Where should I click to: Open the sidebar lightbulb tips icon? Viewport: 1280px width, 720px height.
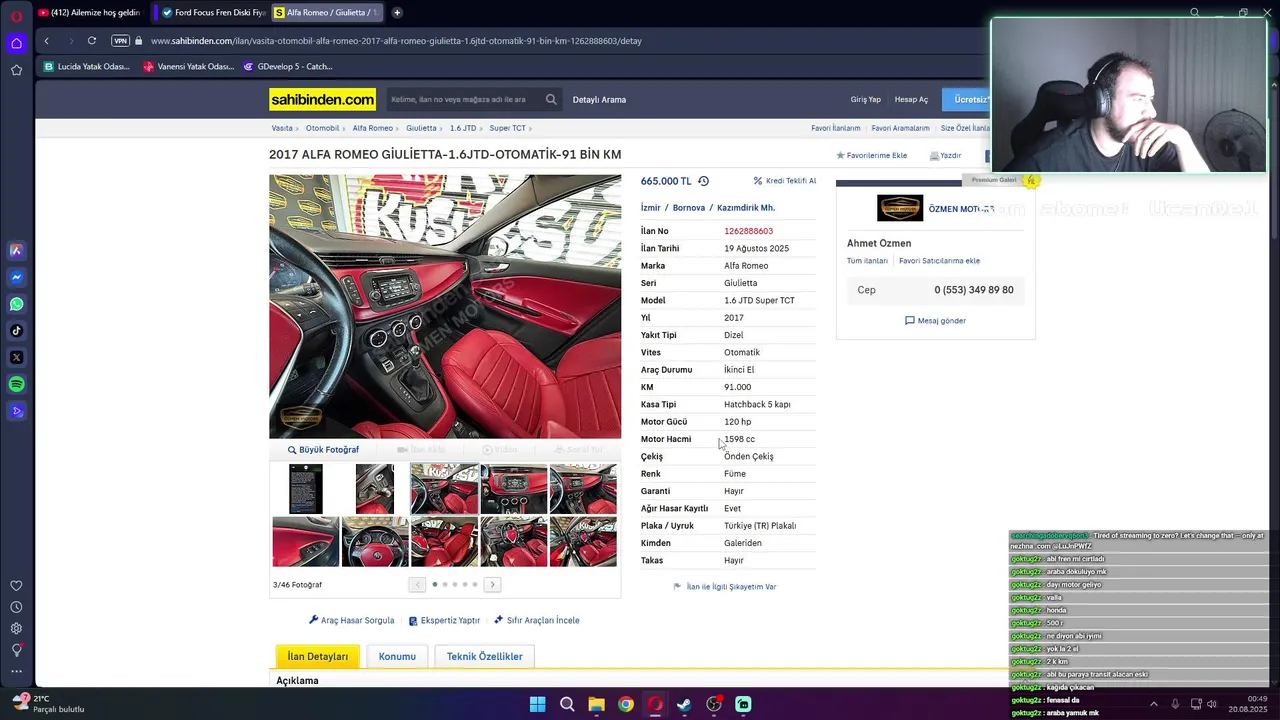(x=16, y=649)
